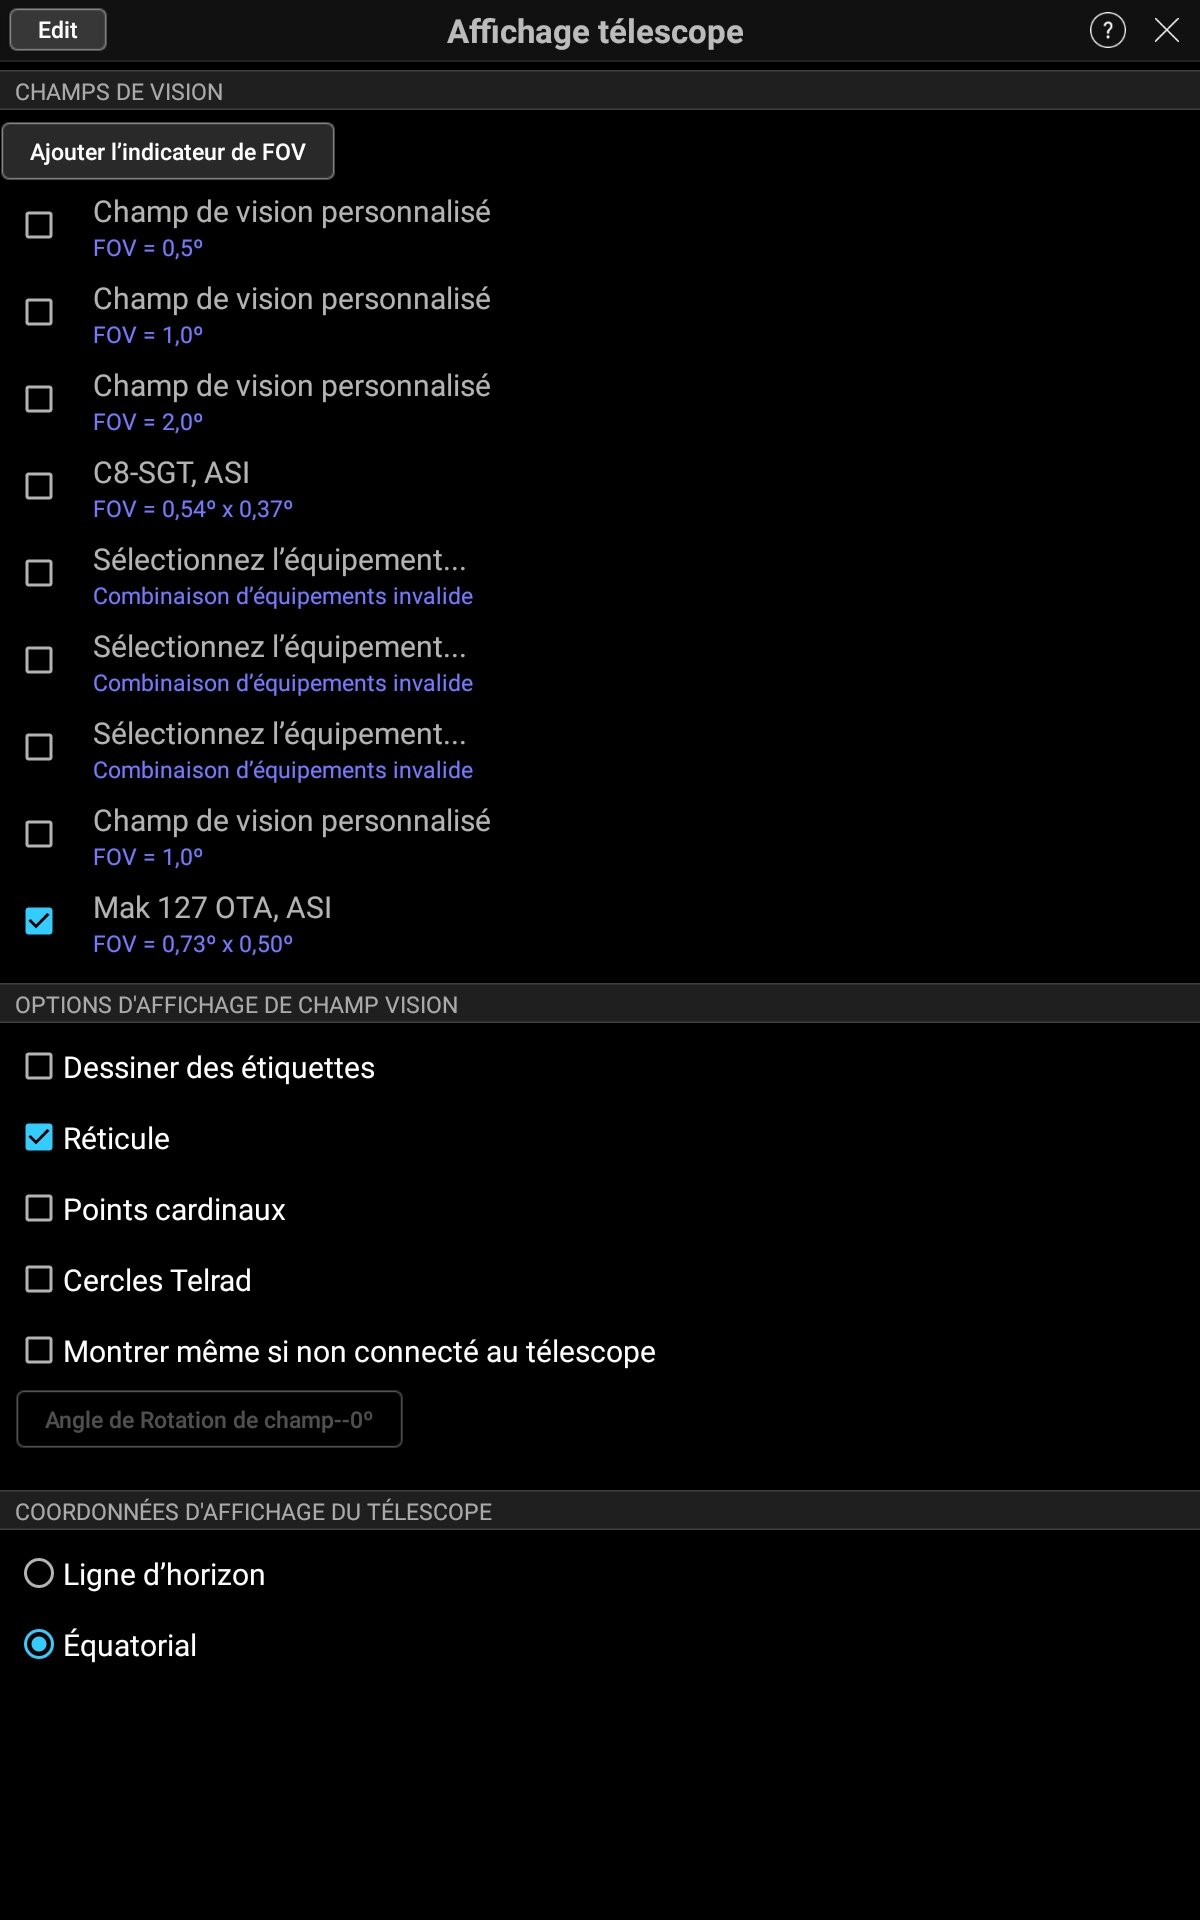Disable the Réticule checkbox

click(x=39, y=1138)
